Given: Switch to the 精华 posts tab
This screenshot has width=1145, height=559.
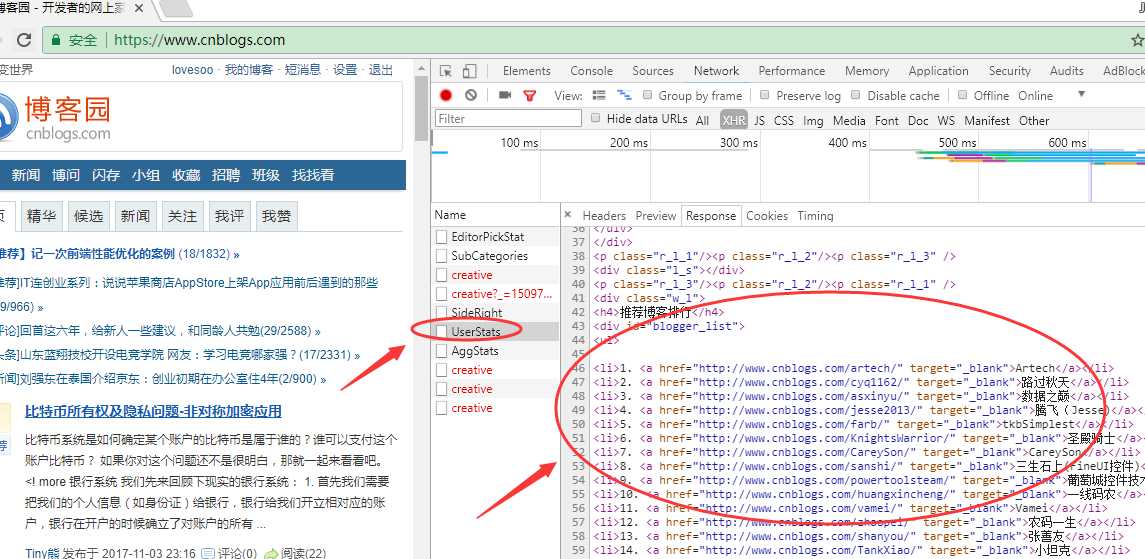Looking at the screenshot, I should coord(41,216).
